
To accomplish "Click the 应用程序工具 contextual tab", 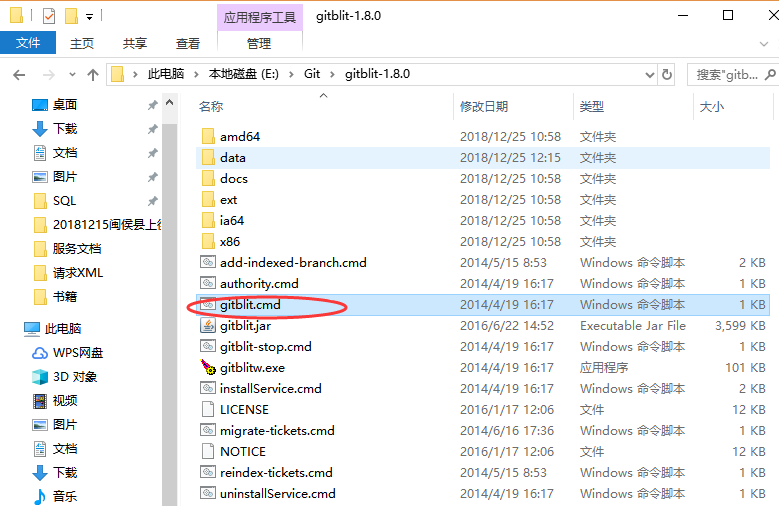I will pyautogui.click(x=259, y=17).
